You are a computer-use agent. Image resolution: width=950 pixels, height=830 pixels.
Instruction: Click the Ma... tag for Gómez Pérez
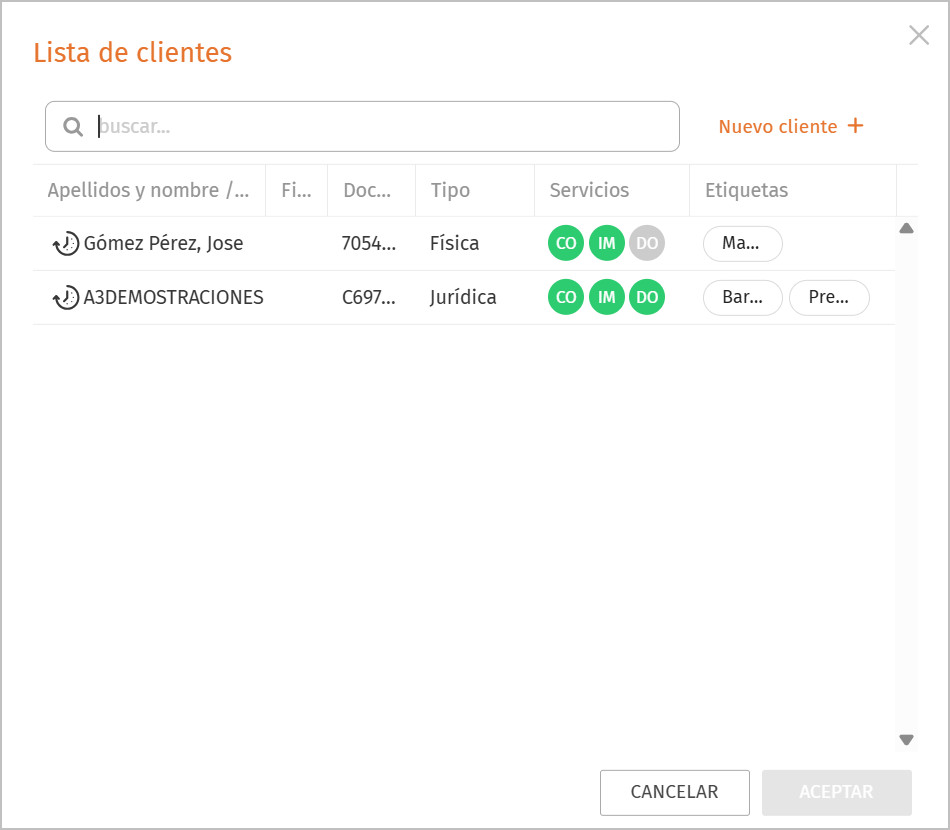coord(743,244)
